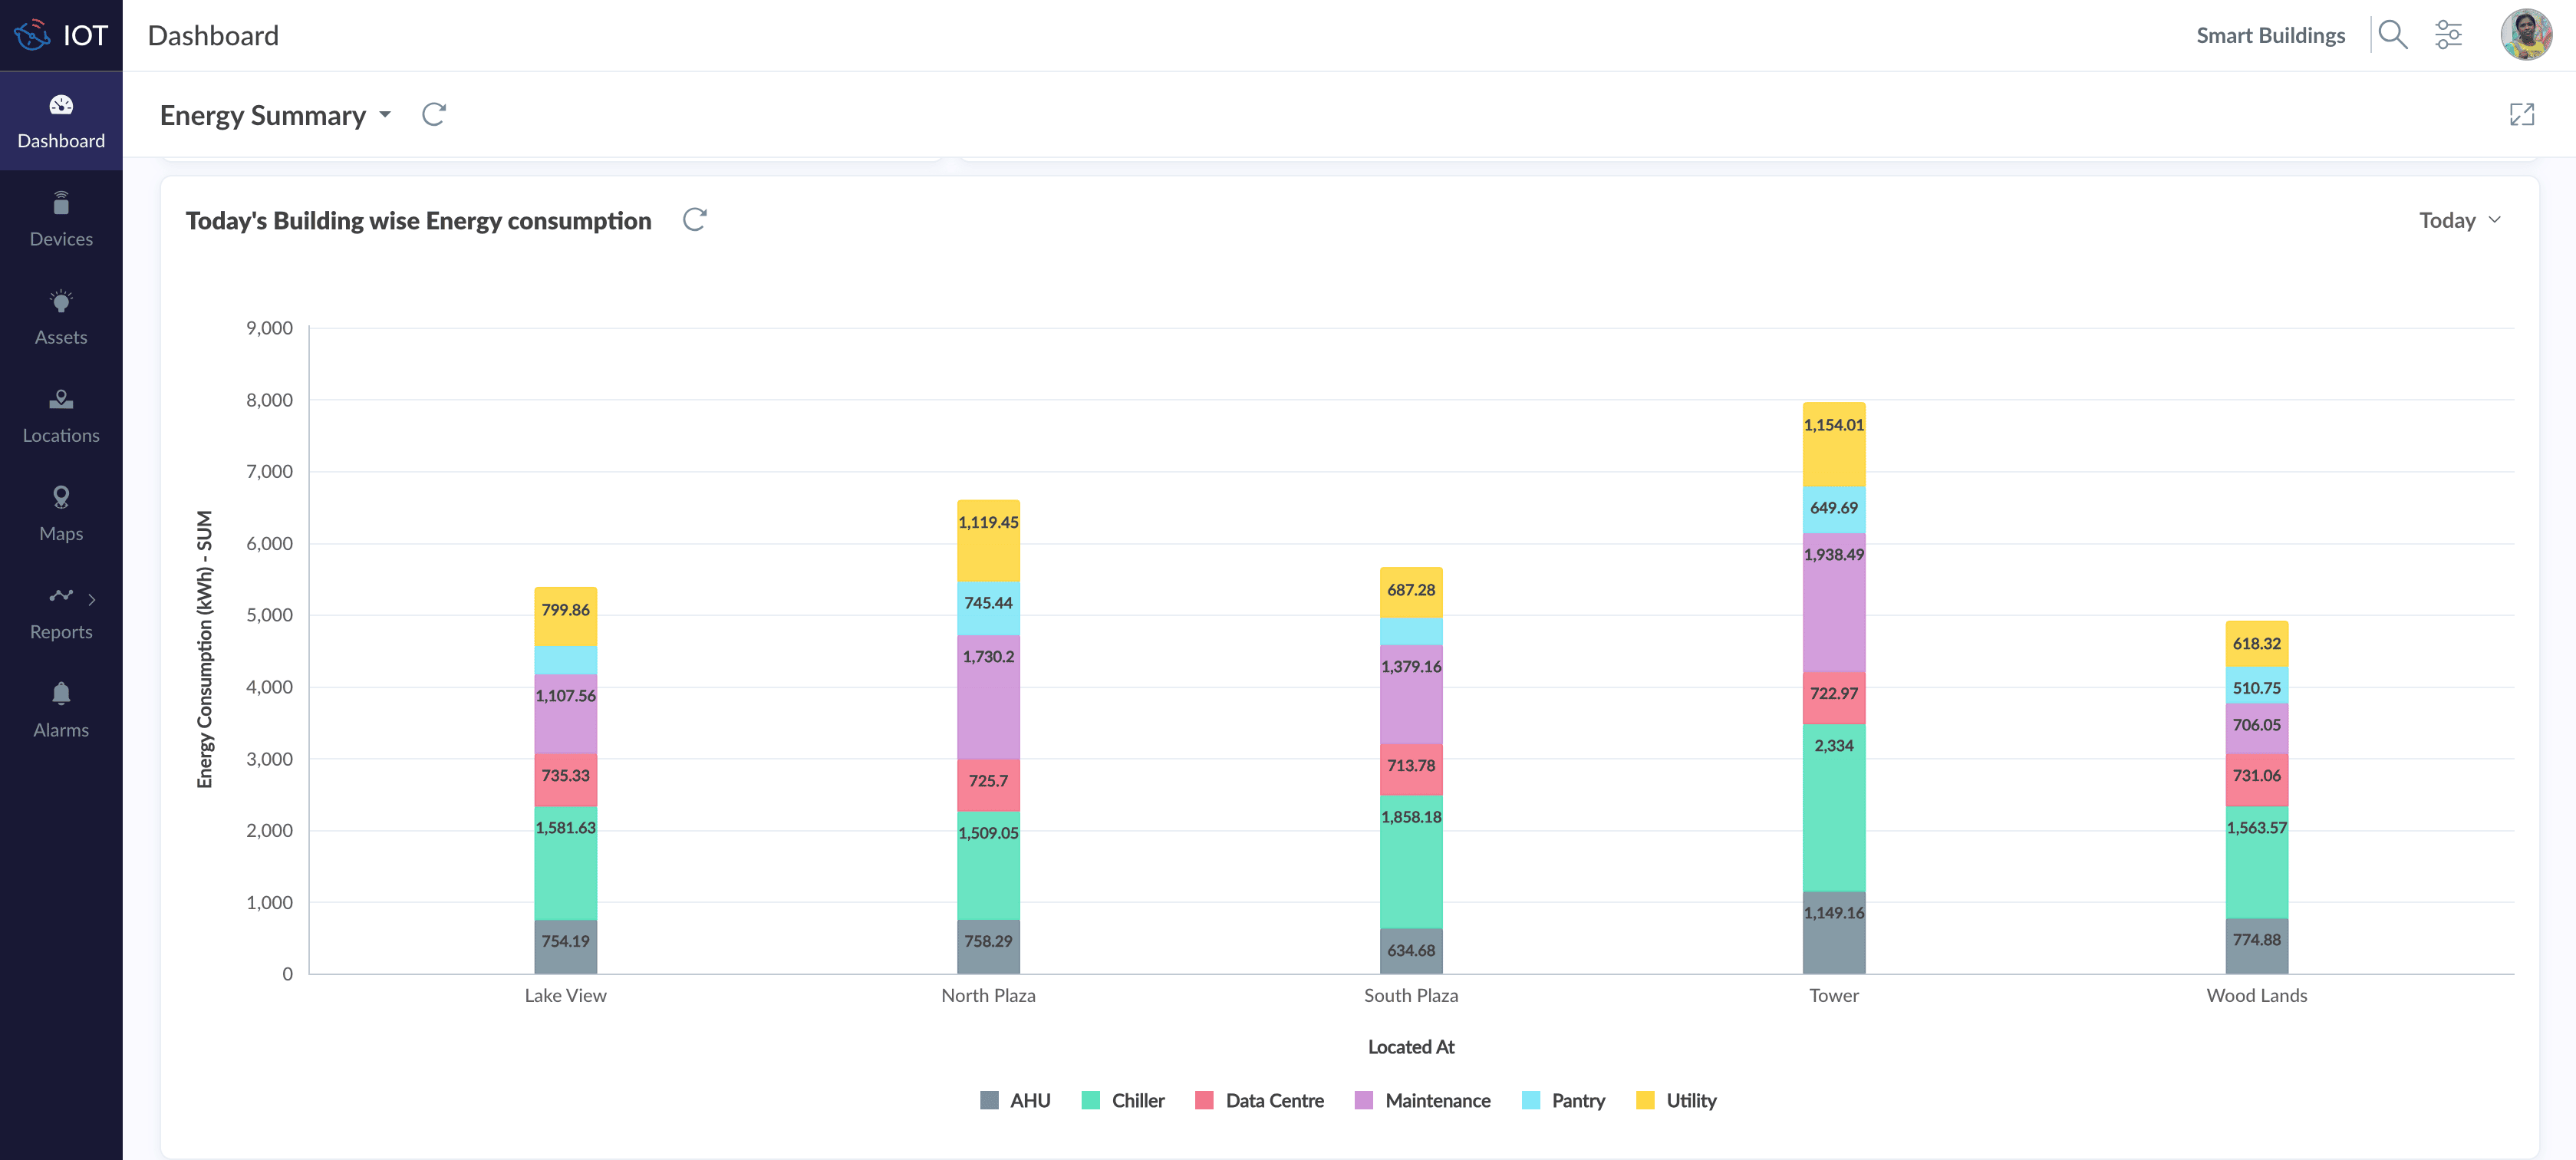Select Dashboard in the sidebar
Viewport: 2576px width, 1160px height.
pyautogui.click(x=61, y=121)
